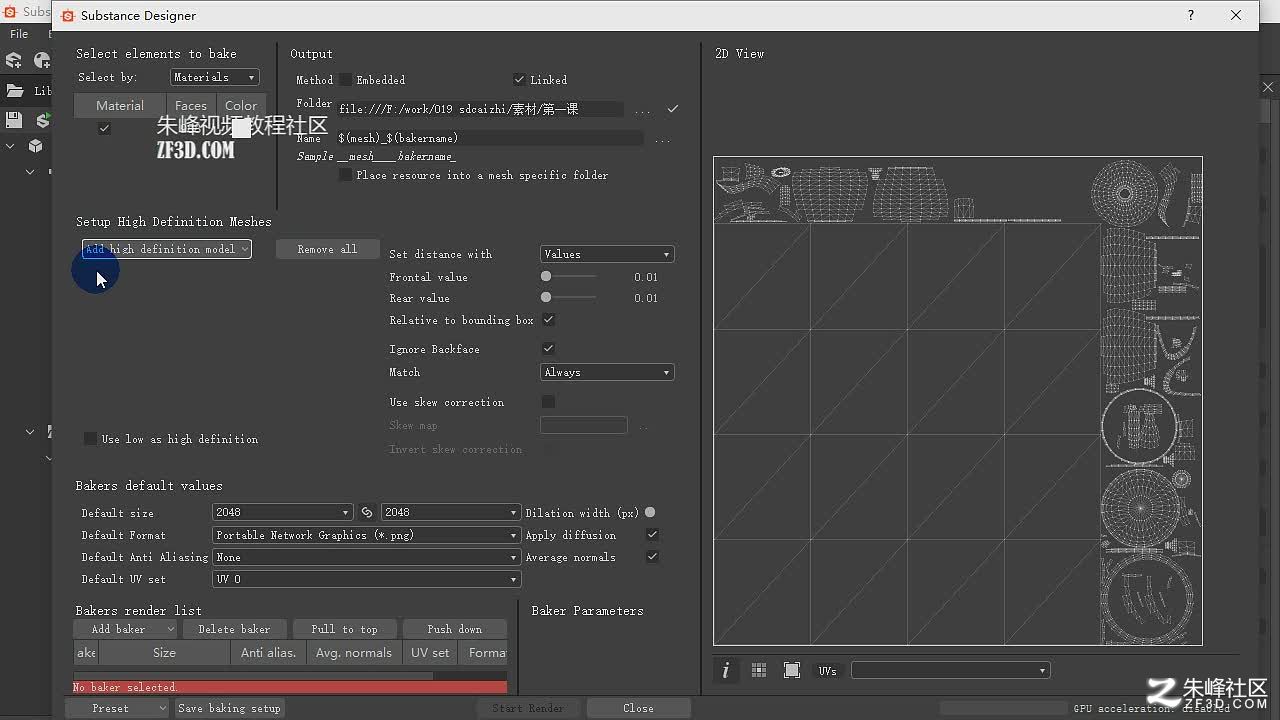Click the bakers list horizontal scrollbar
The width and height of the screenshot is (1280, 720).
coord(253,676)
